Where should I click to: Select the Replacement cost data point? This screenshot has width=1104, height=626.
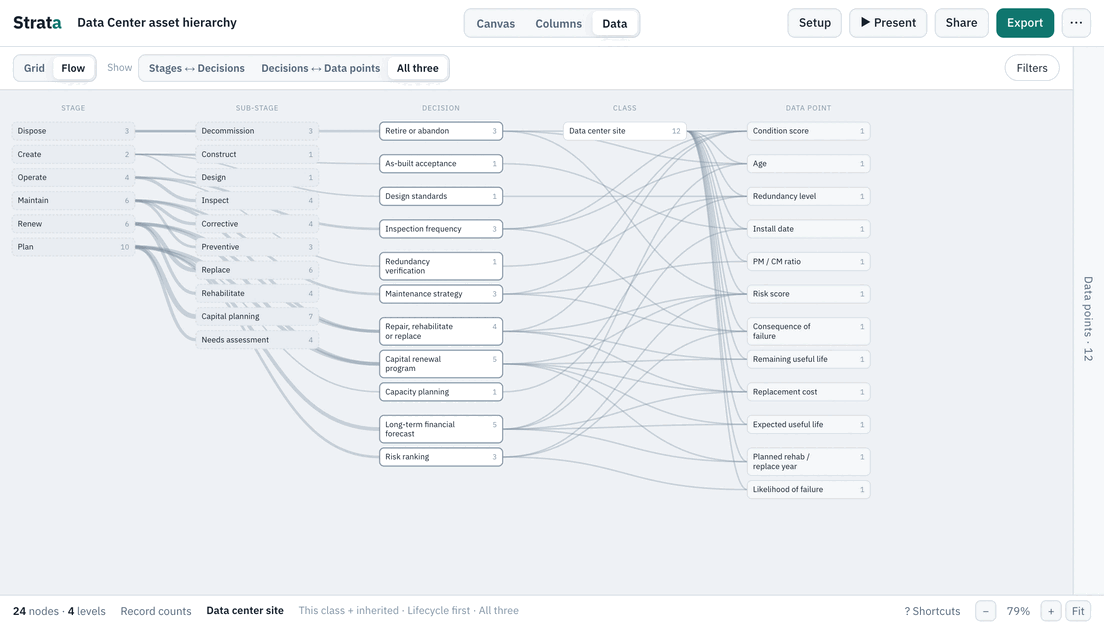pyautogui.click(x=808, y=392)
